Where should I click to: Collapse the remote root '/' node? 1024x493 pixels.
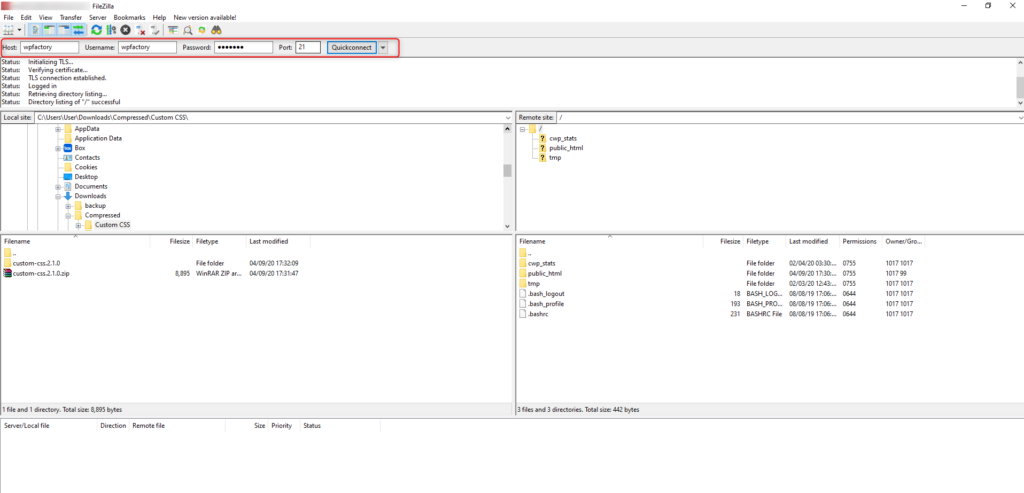(x=522, y=129)
